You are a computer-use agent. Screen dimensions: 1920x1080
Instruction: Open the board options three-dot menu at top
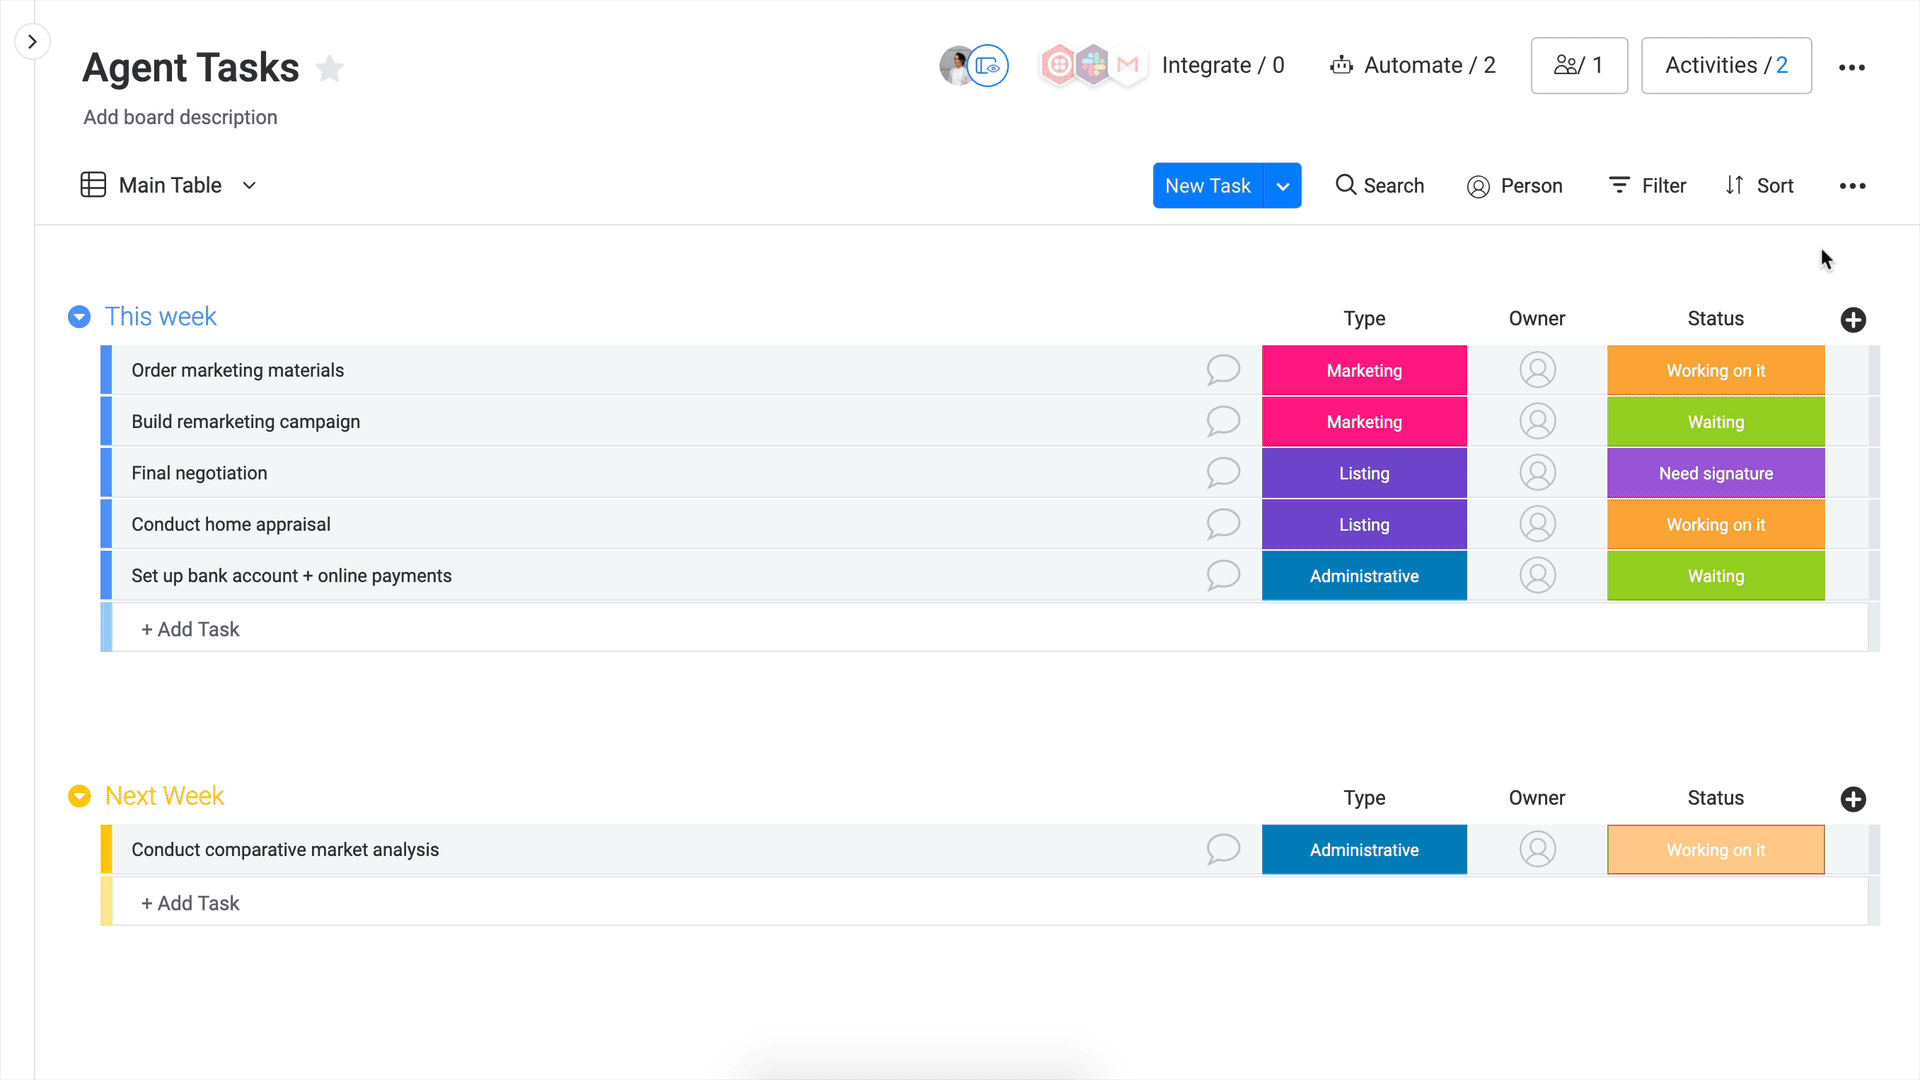click(x=1852, y=67)
